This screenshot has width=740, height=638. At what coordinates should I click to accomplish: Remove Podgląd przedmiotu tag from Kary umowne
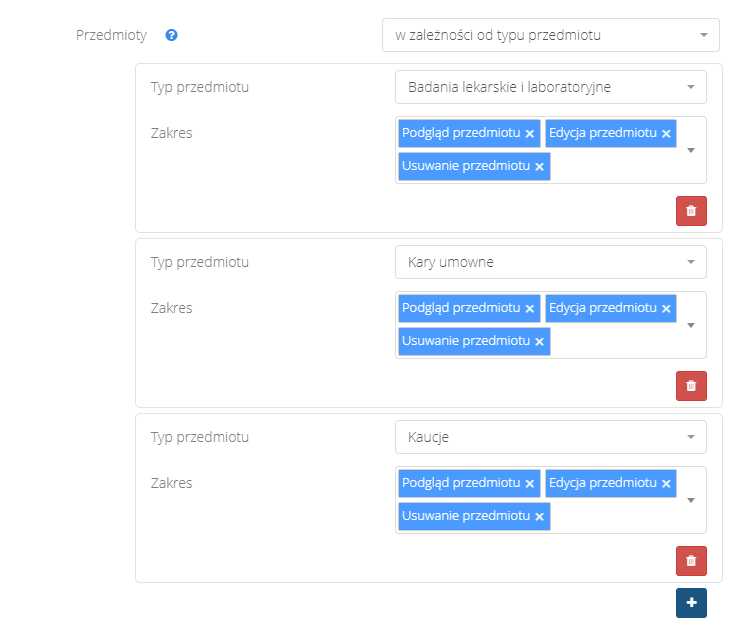(530, 308)
